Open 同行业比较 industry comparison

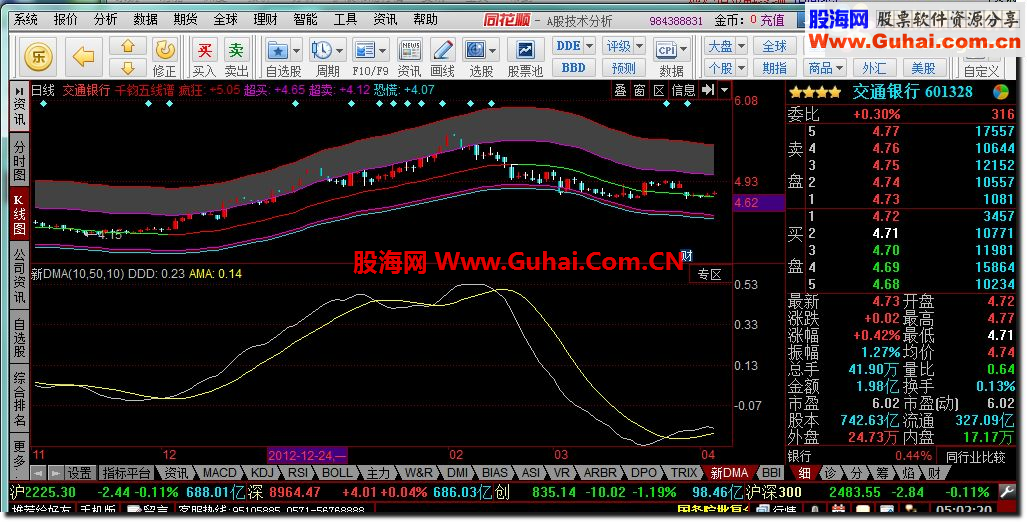pos(975,457)
